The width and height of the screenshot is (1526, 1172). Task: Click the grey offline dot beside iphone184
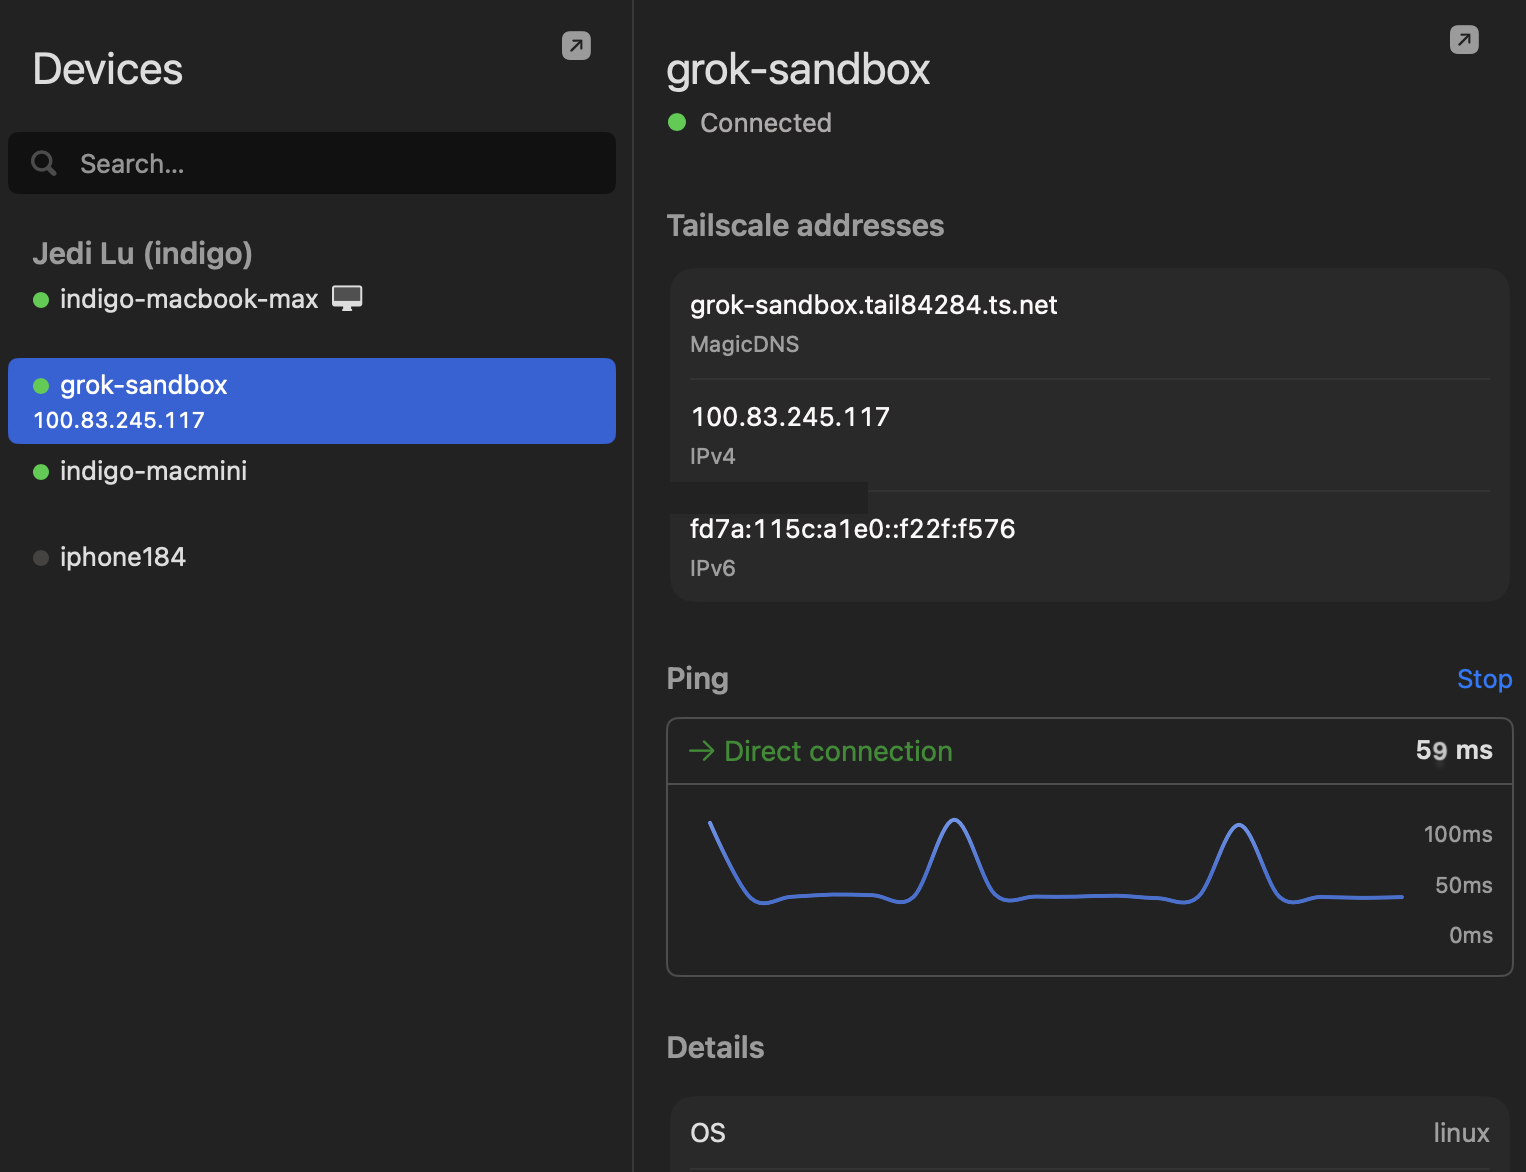pyautogui.click(x=41, y=558)
